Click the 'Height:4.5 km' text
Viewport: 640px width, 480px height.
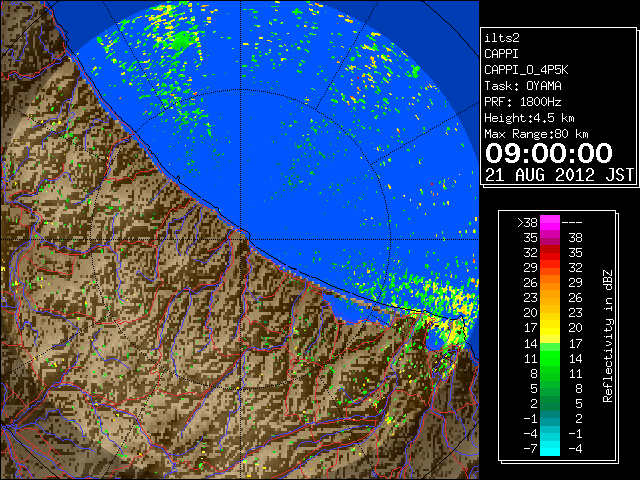pyautogui.click(x=529, y=118)
